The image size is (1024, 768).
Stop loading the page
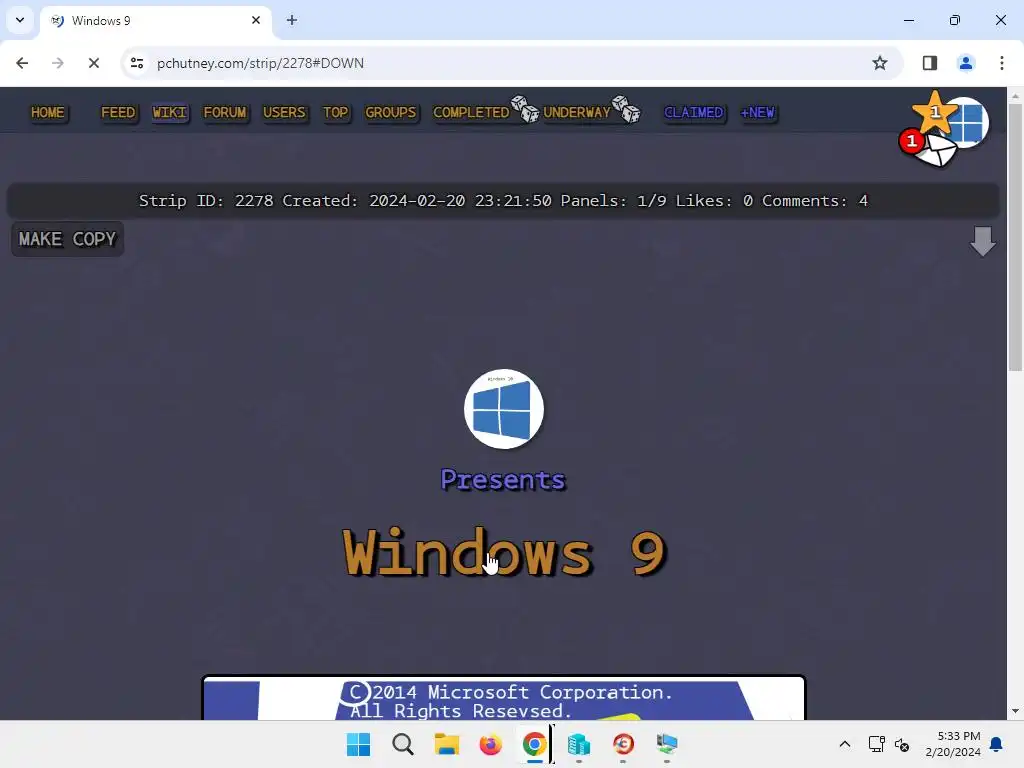tap(93, 63)
